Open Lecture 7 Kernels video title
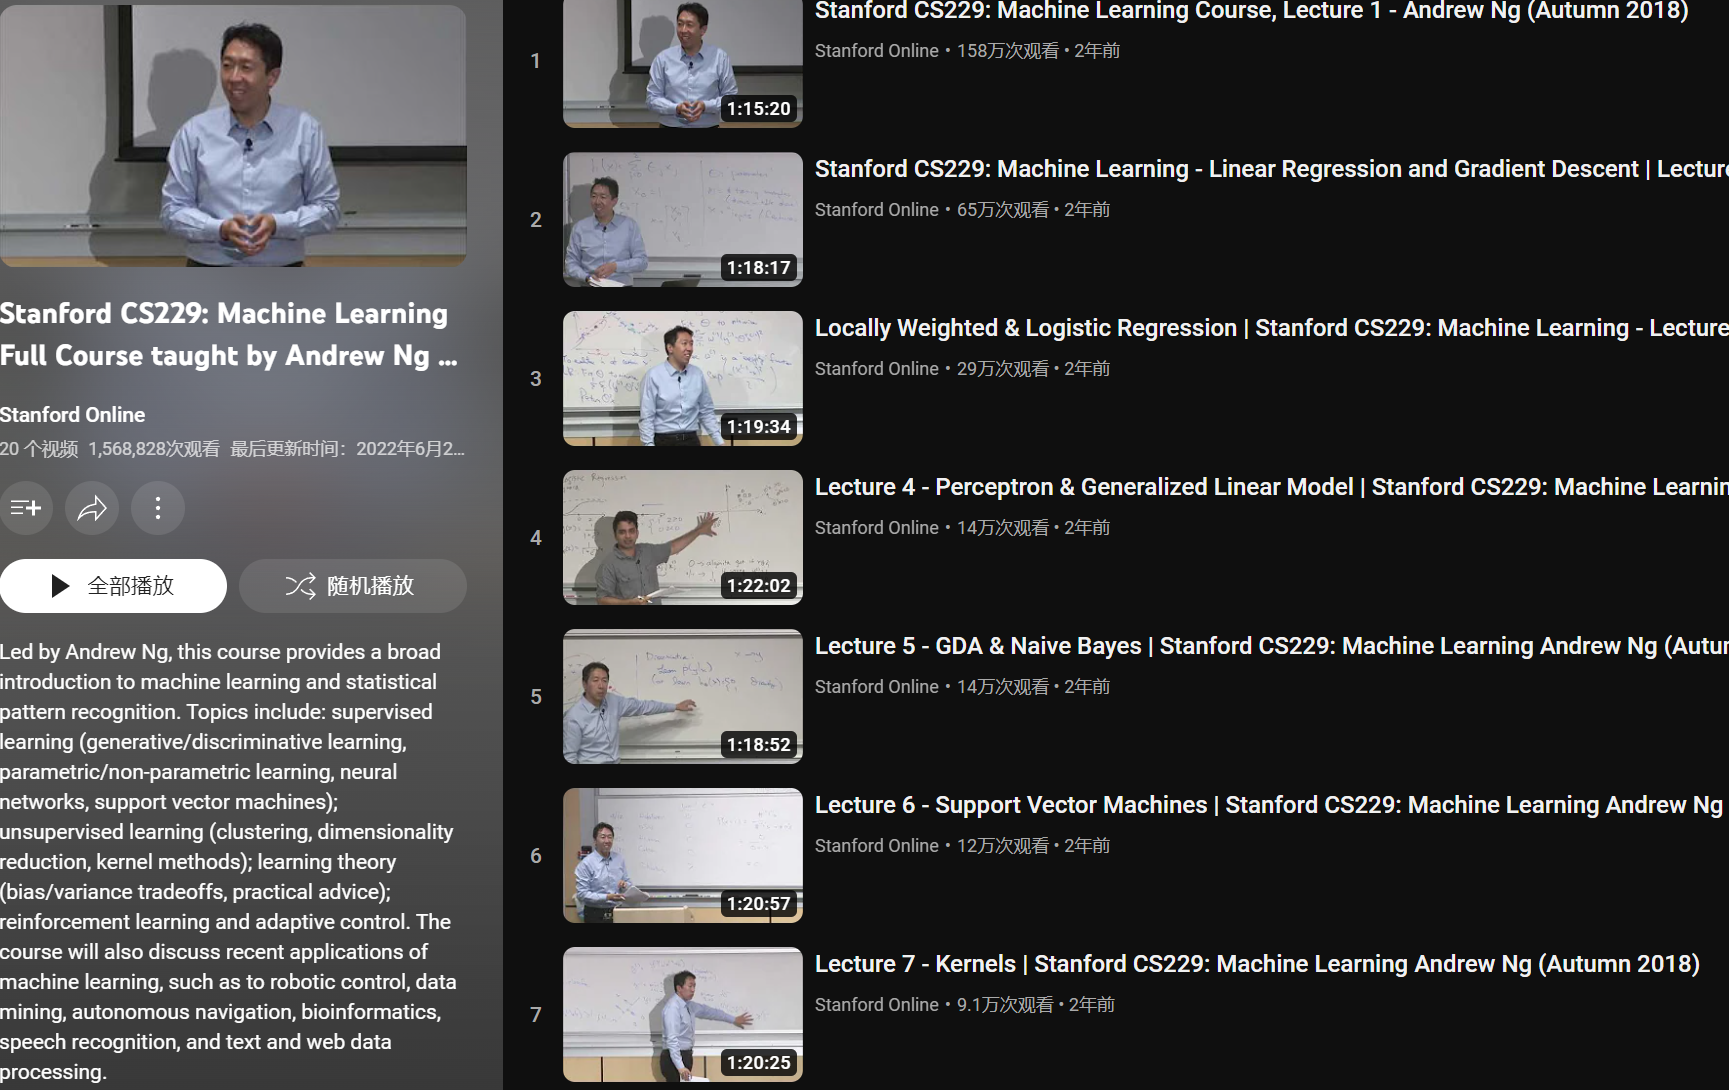This screenshot has width=1729, height=1090. point(1257,964)
